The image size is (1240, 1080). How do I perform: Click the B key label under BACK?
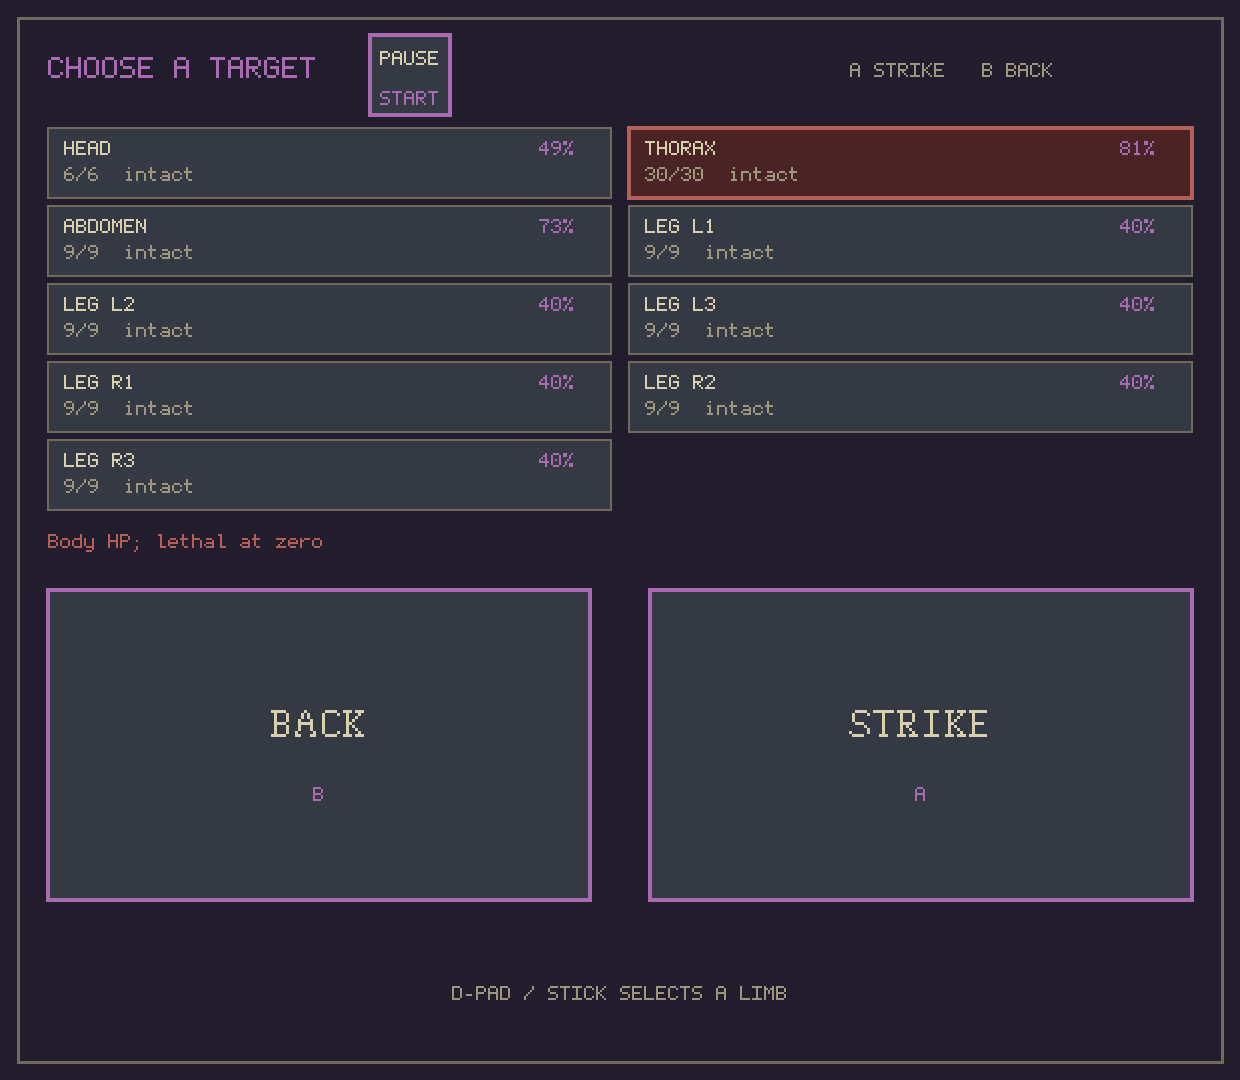pos(318,794)
